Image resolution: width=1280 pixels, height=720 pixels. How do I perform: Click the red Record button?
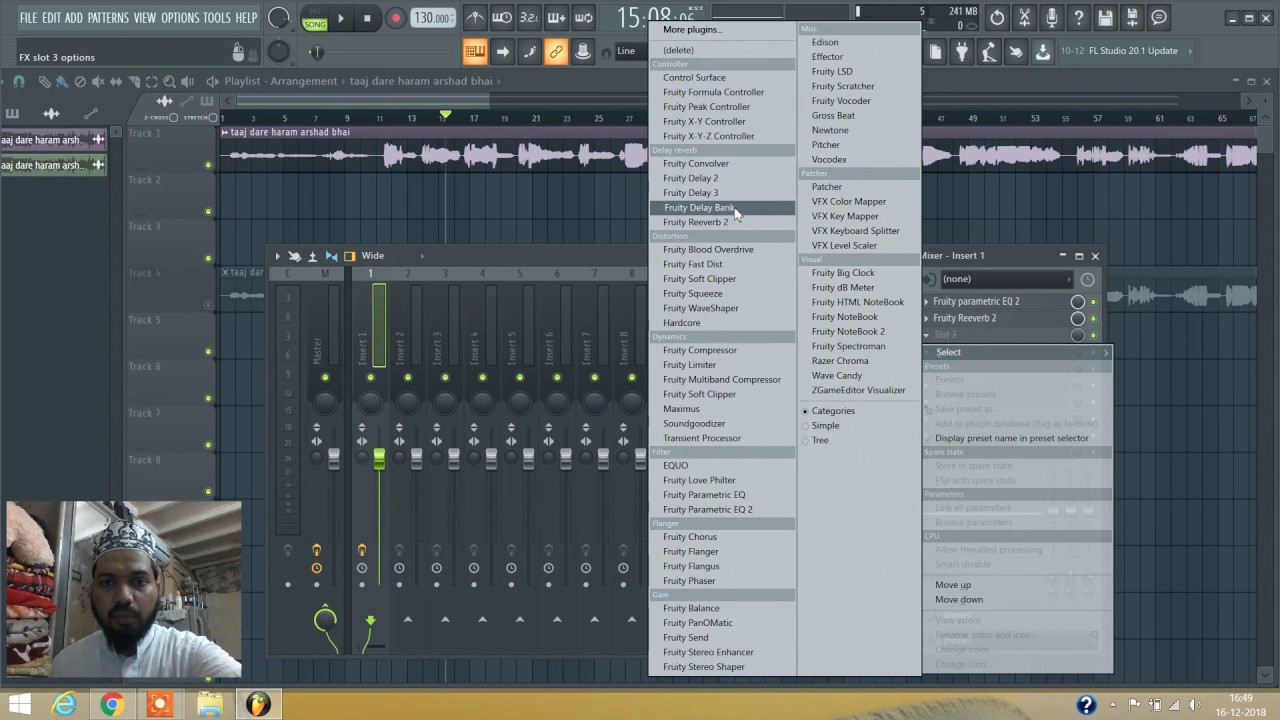(x=396, y=18)
